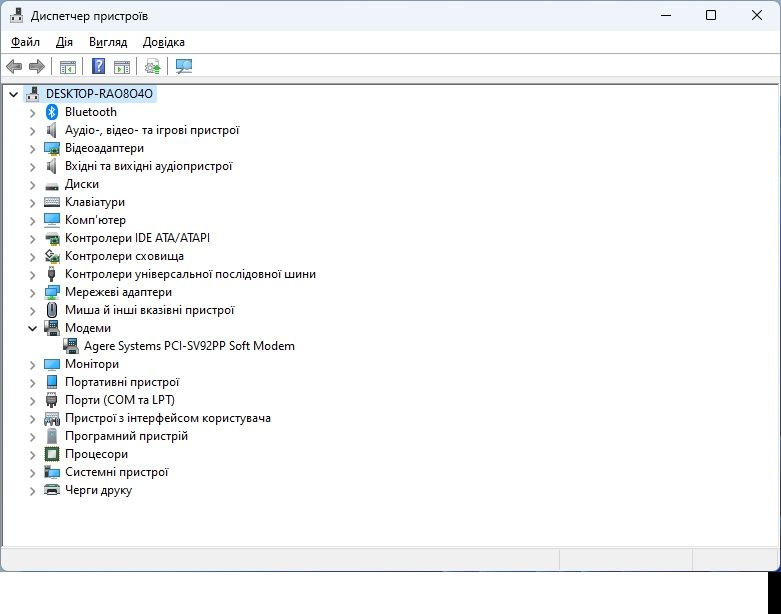
Task: Click the Диспетчер пристроїв title bar icon
Action: pos(16,15)
